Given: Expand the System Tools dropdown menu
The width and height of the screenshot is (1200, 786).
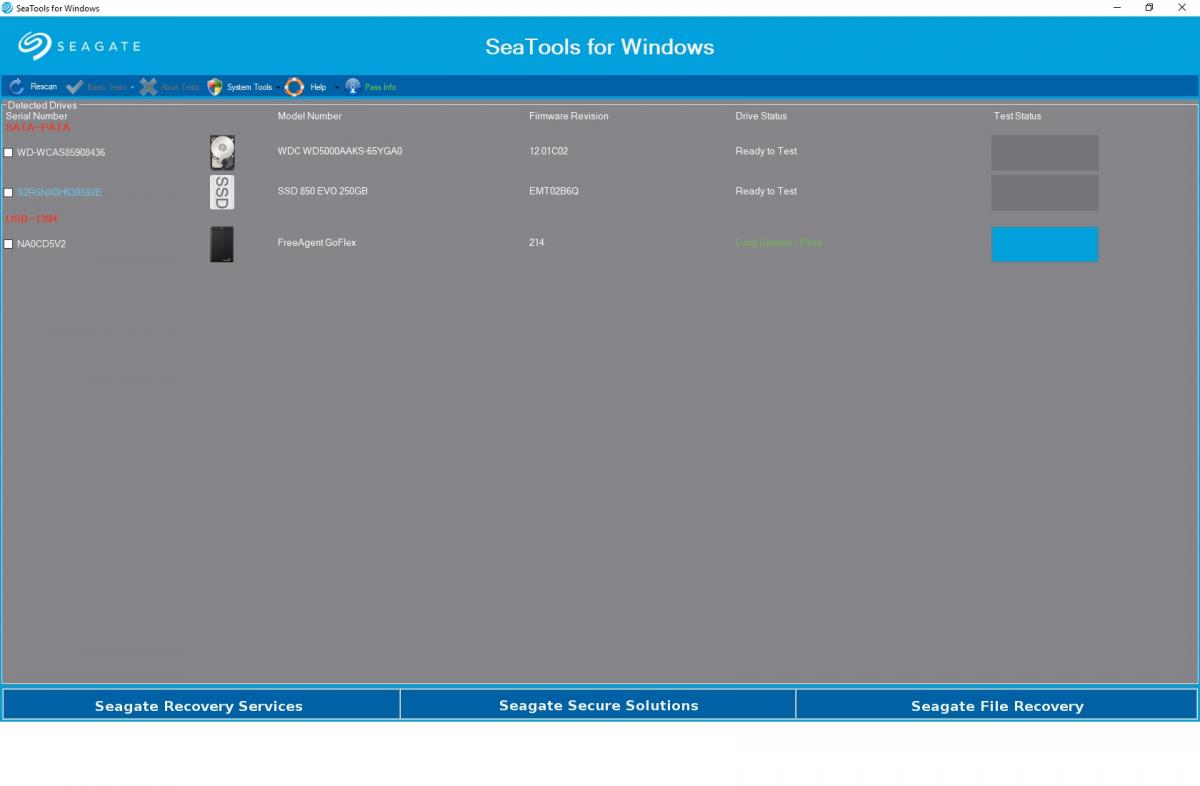Looking at the screenshot, I should point(241,87).
